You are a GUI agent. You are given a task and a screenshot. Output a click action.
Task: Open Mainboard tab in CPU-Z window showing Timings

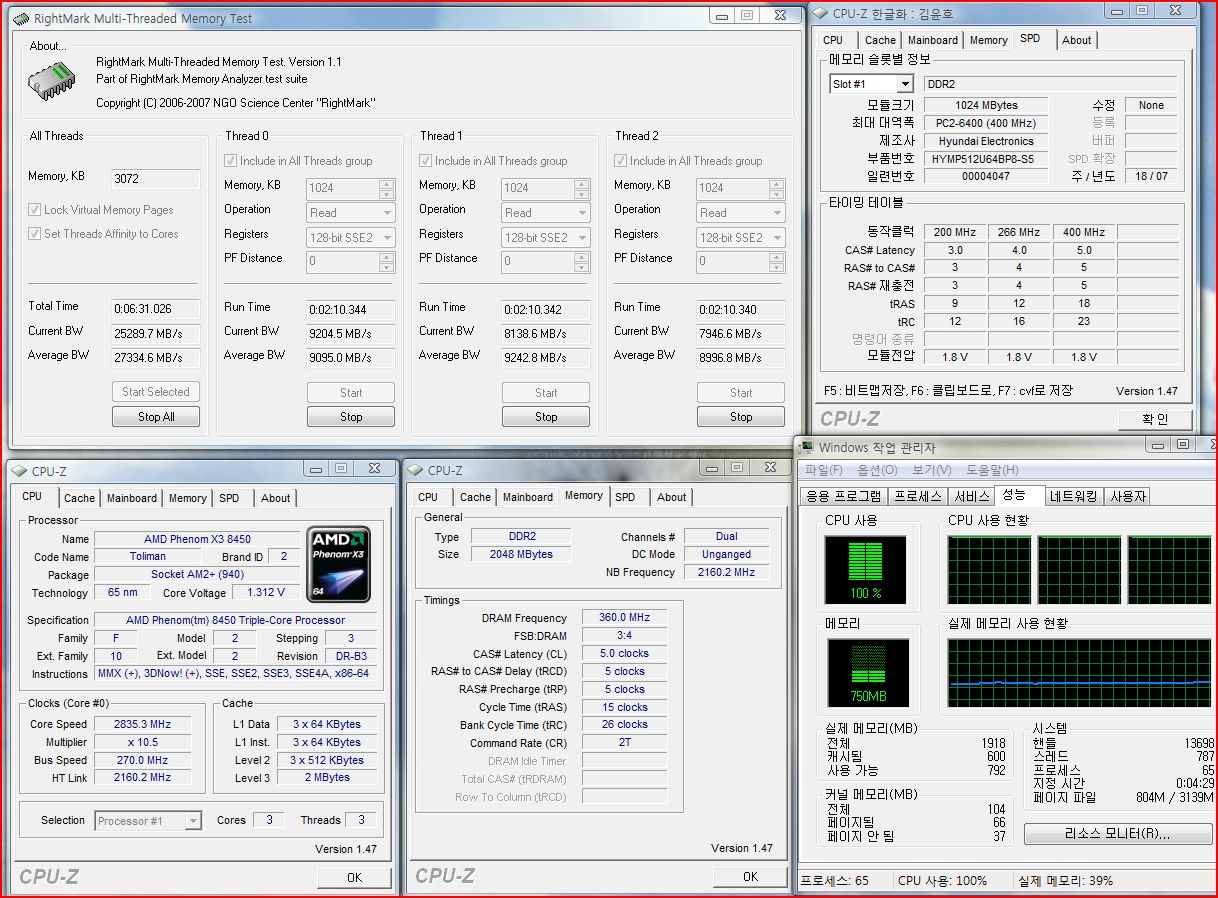pyautogui.click(x=528, y=497)
